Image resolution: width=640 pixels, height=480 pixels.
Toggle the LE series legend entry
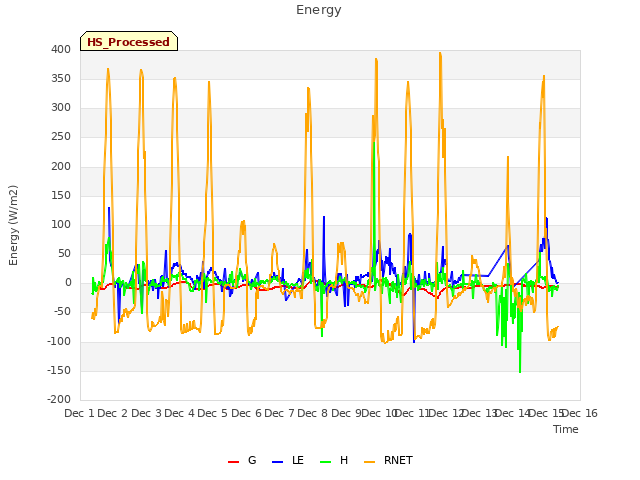[288, 460]
